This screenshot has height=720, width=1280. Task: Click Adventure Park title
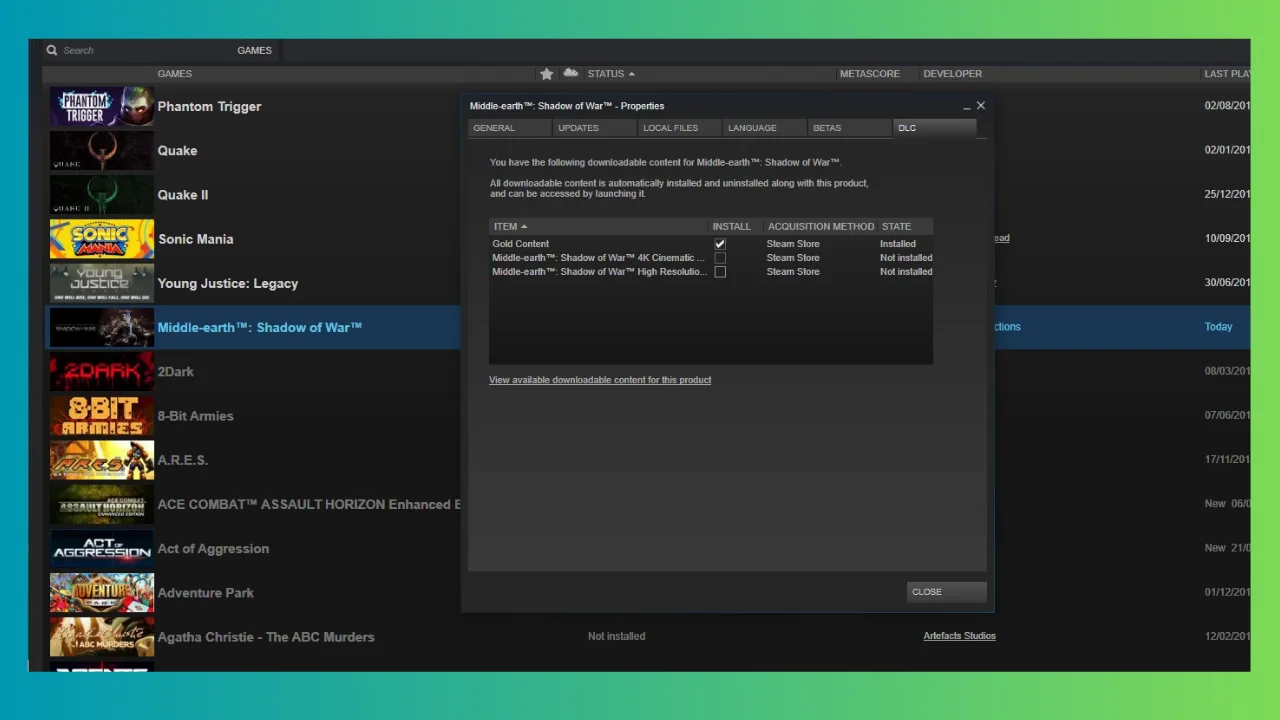206,593
